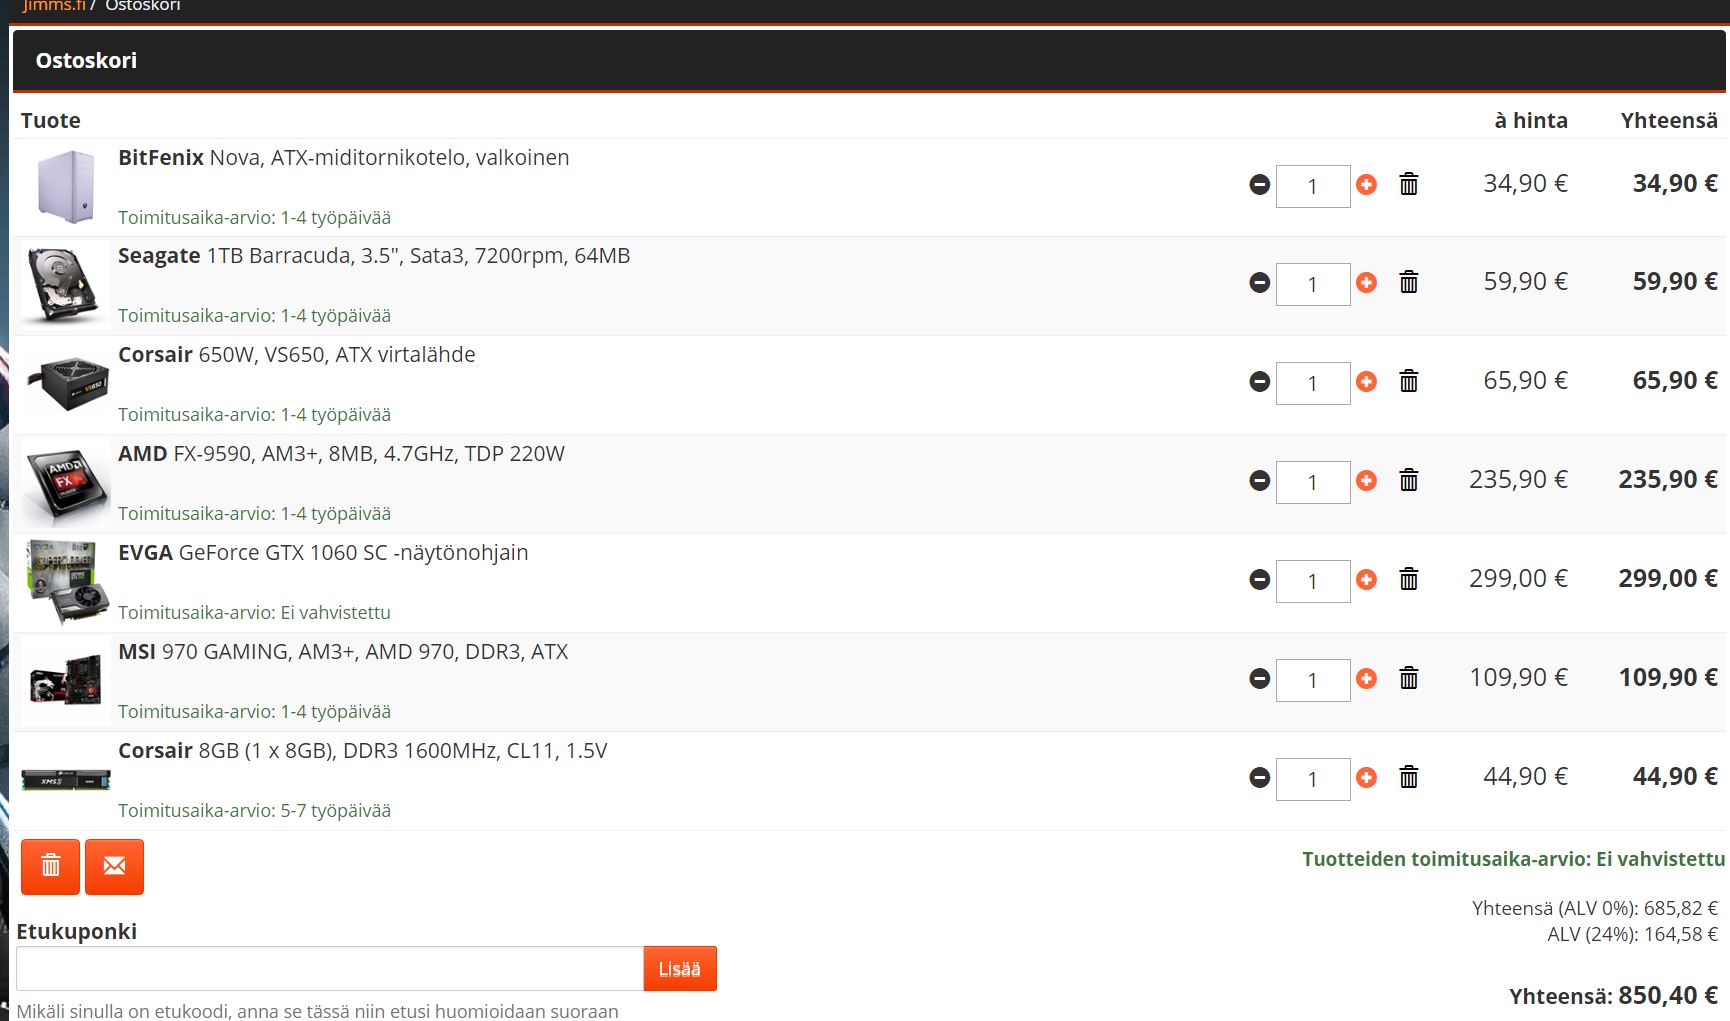Click the Seagate hard drive thumbnail

(66, 285)
